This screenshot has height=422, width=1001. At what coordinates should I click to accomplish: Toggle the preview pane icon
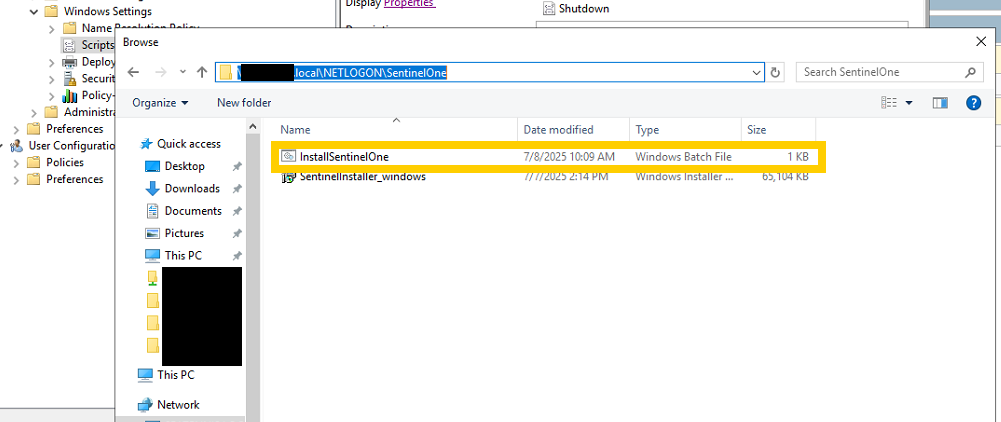pyautogui.click(x=939, y=103)
